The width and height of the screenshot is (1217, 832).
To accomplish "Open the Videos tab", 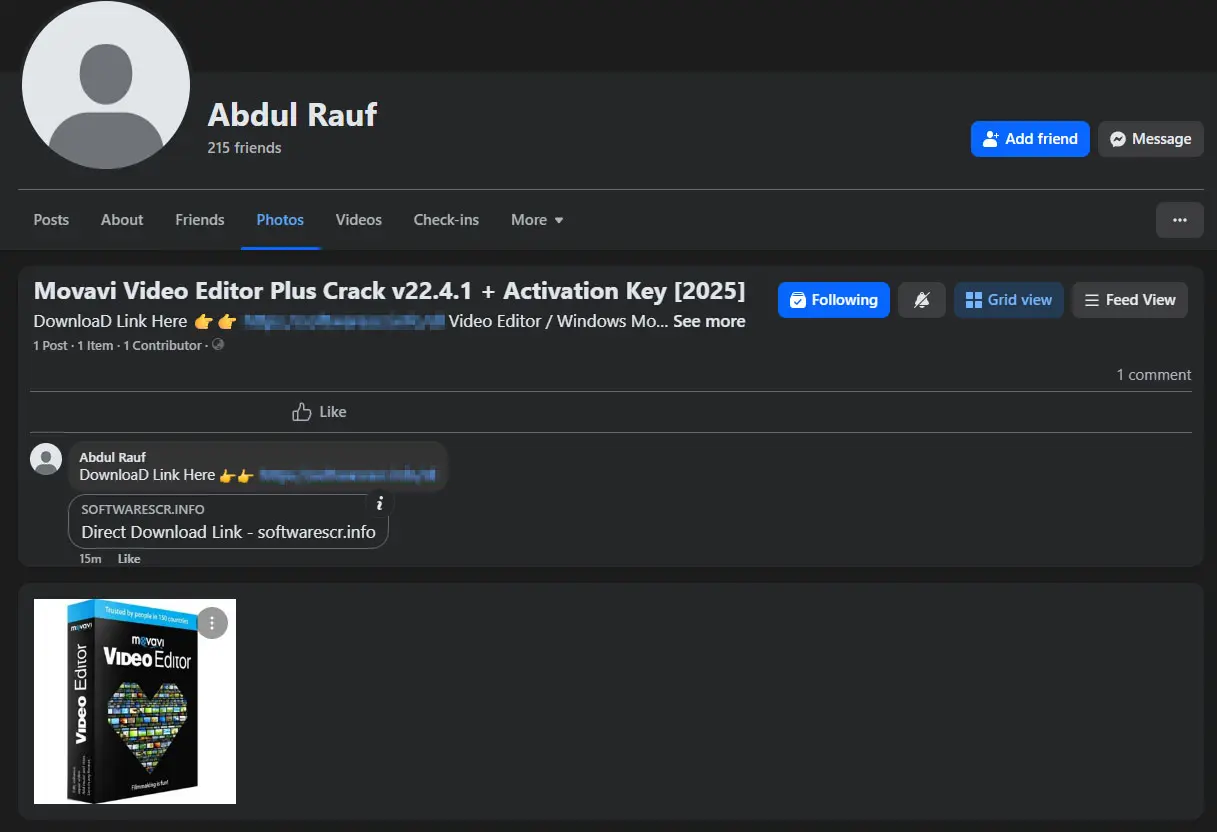I will 359,220.
